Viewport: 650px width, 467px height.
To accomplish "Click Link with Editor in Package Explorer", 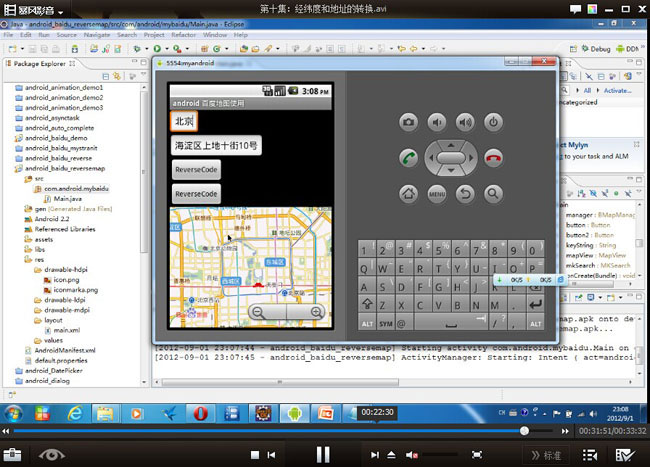I will (x=117, y=76).
